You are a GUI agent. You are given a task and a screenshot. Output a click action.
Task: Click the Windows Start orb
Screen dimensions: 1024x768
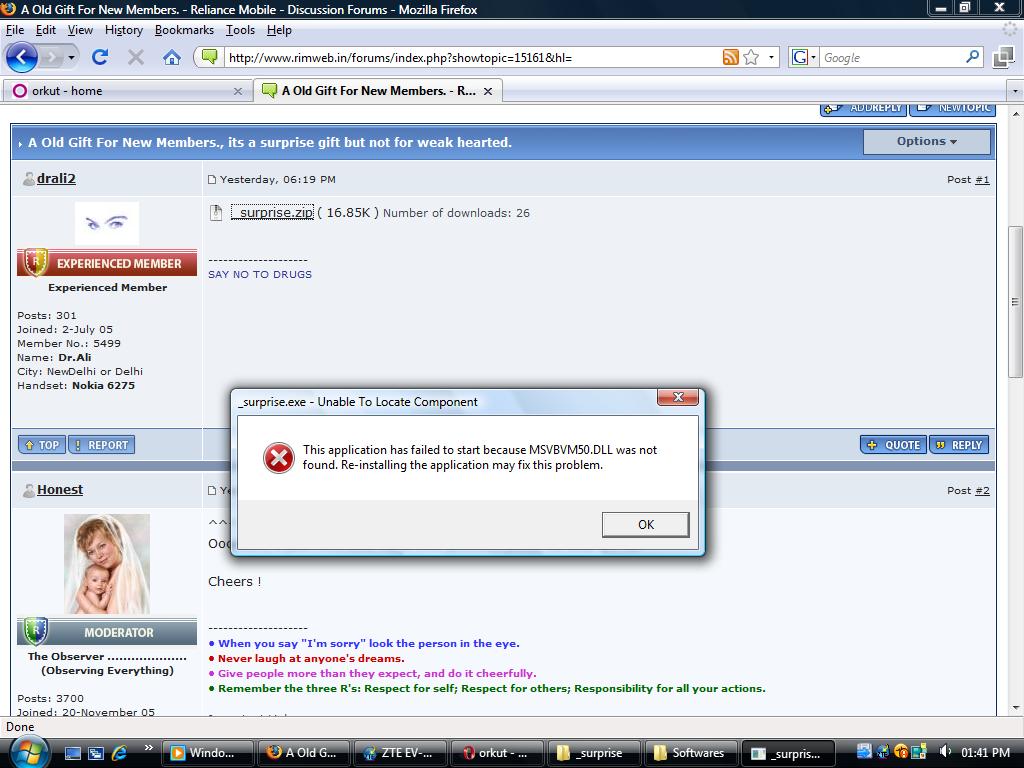click(26, 750)
